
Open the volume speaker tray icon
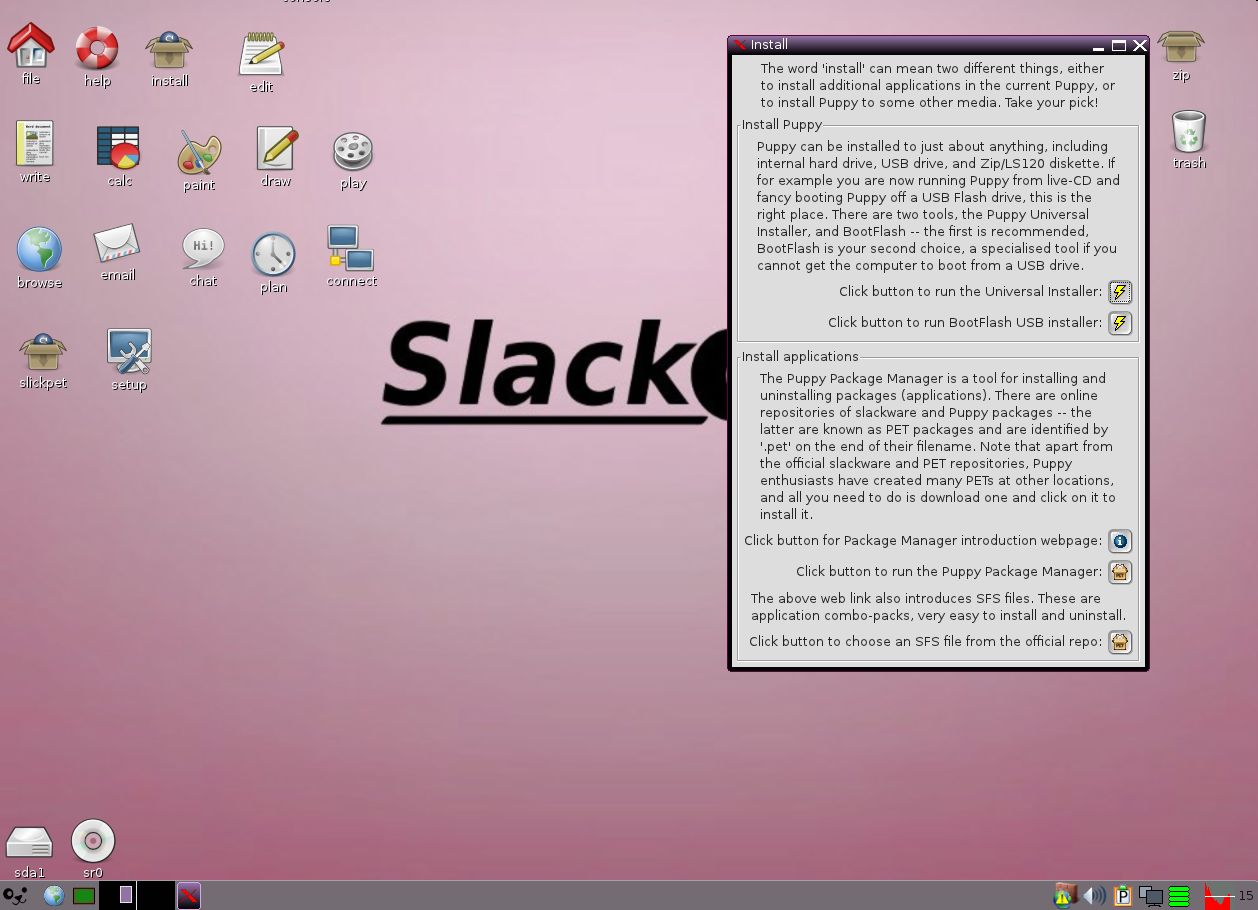click(1095, 896)
